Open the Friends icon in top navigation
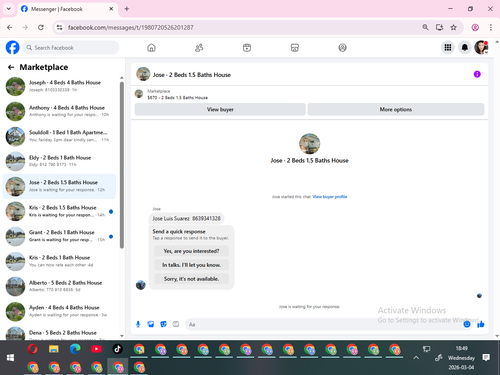The image size is (500, 375). (199, 48)
